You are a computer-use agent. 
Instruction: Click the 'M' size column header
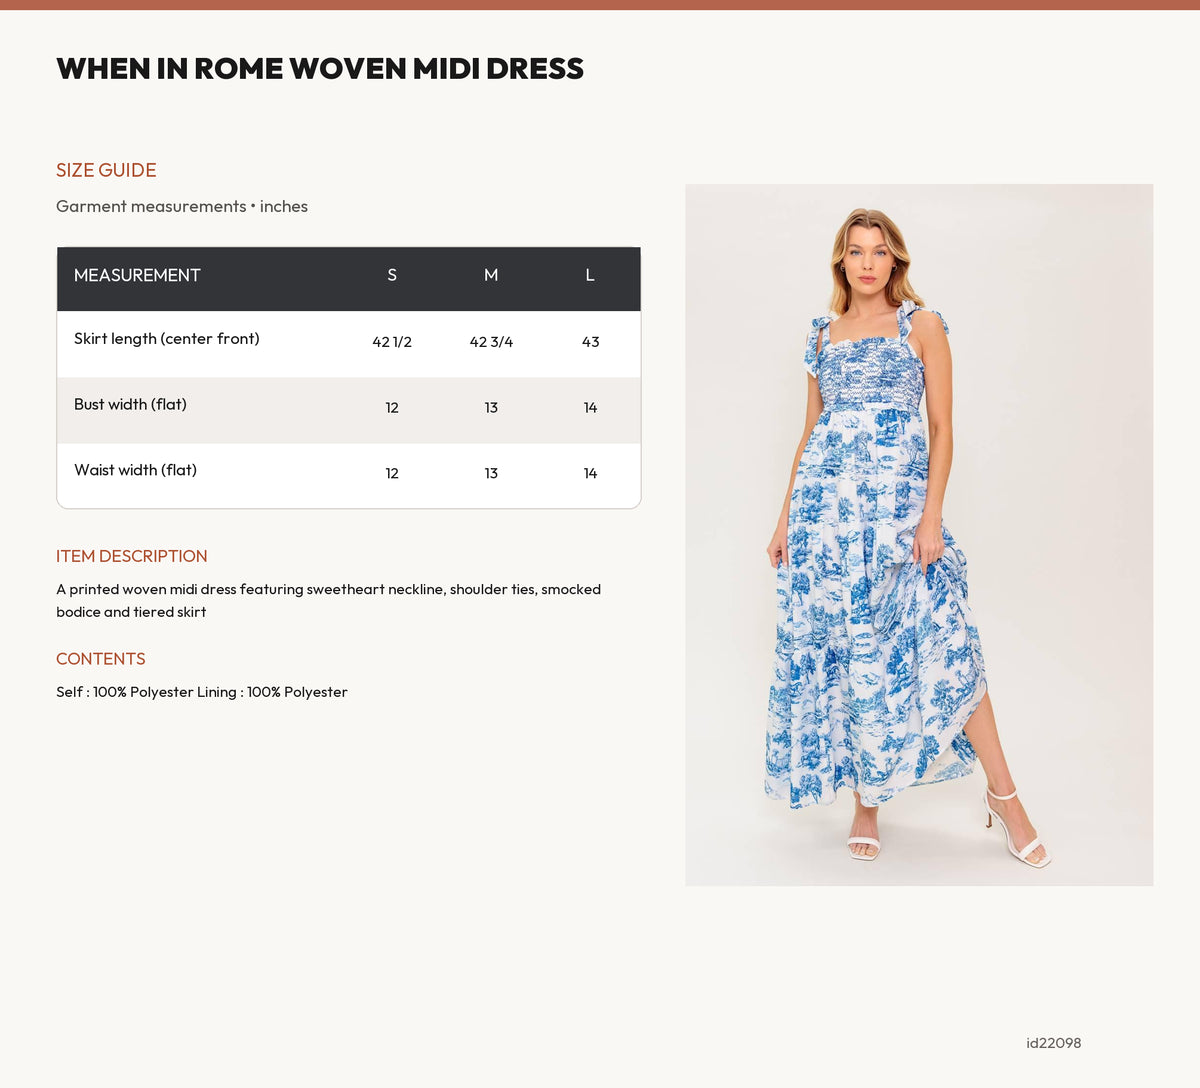[x=491, y=275]
